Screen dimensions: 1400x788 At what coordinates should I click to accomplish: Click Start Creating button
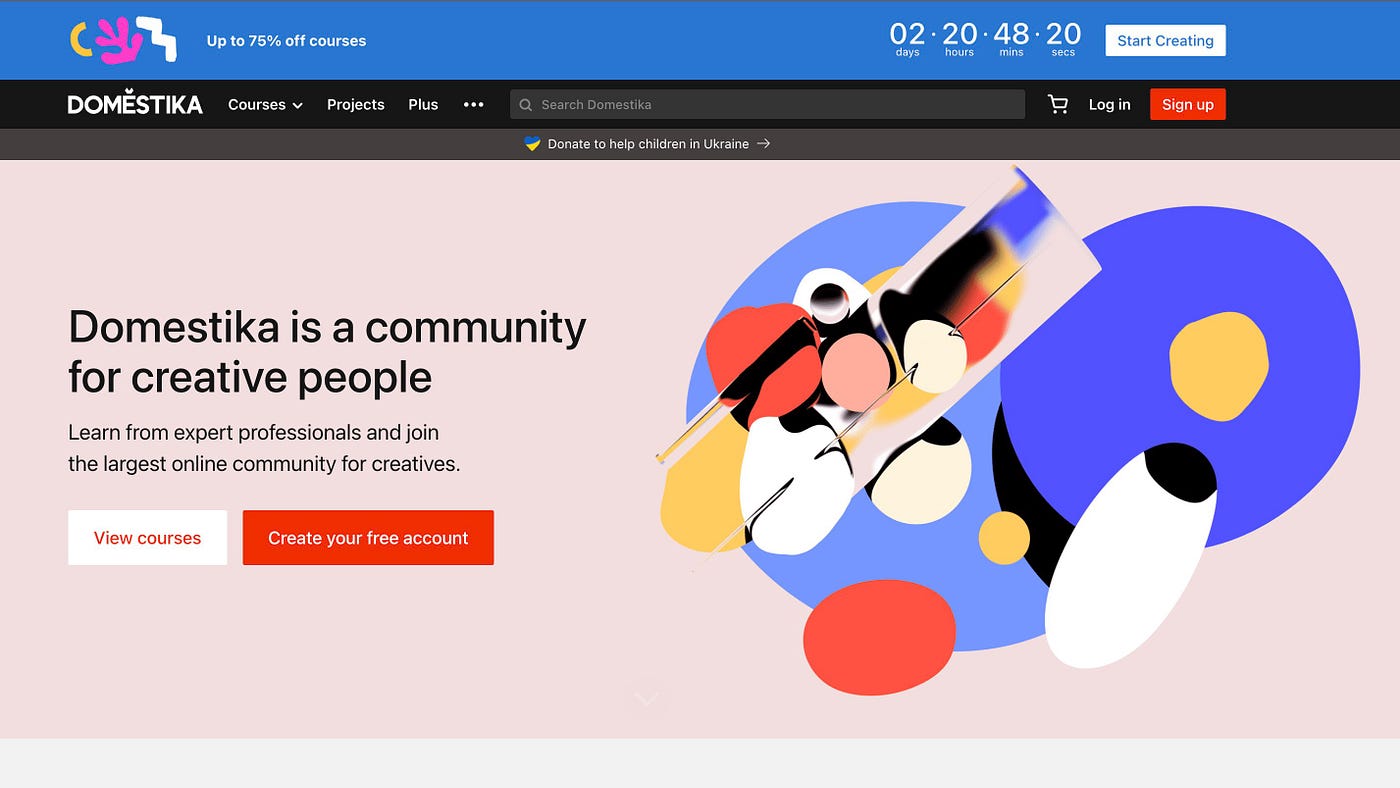pos(1165,41)
